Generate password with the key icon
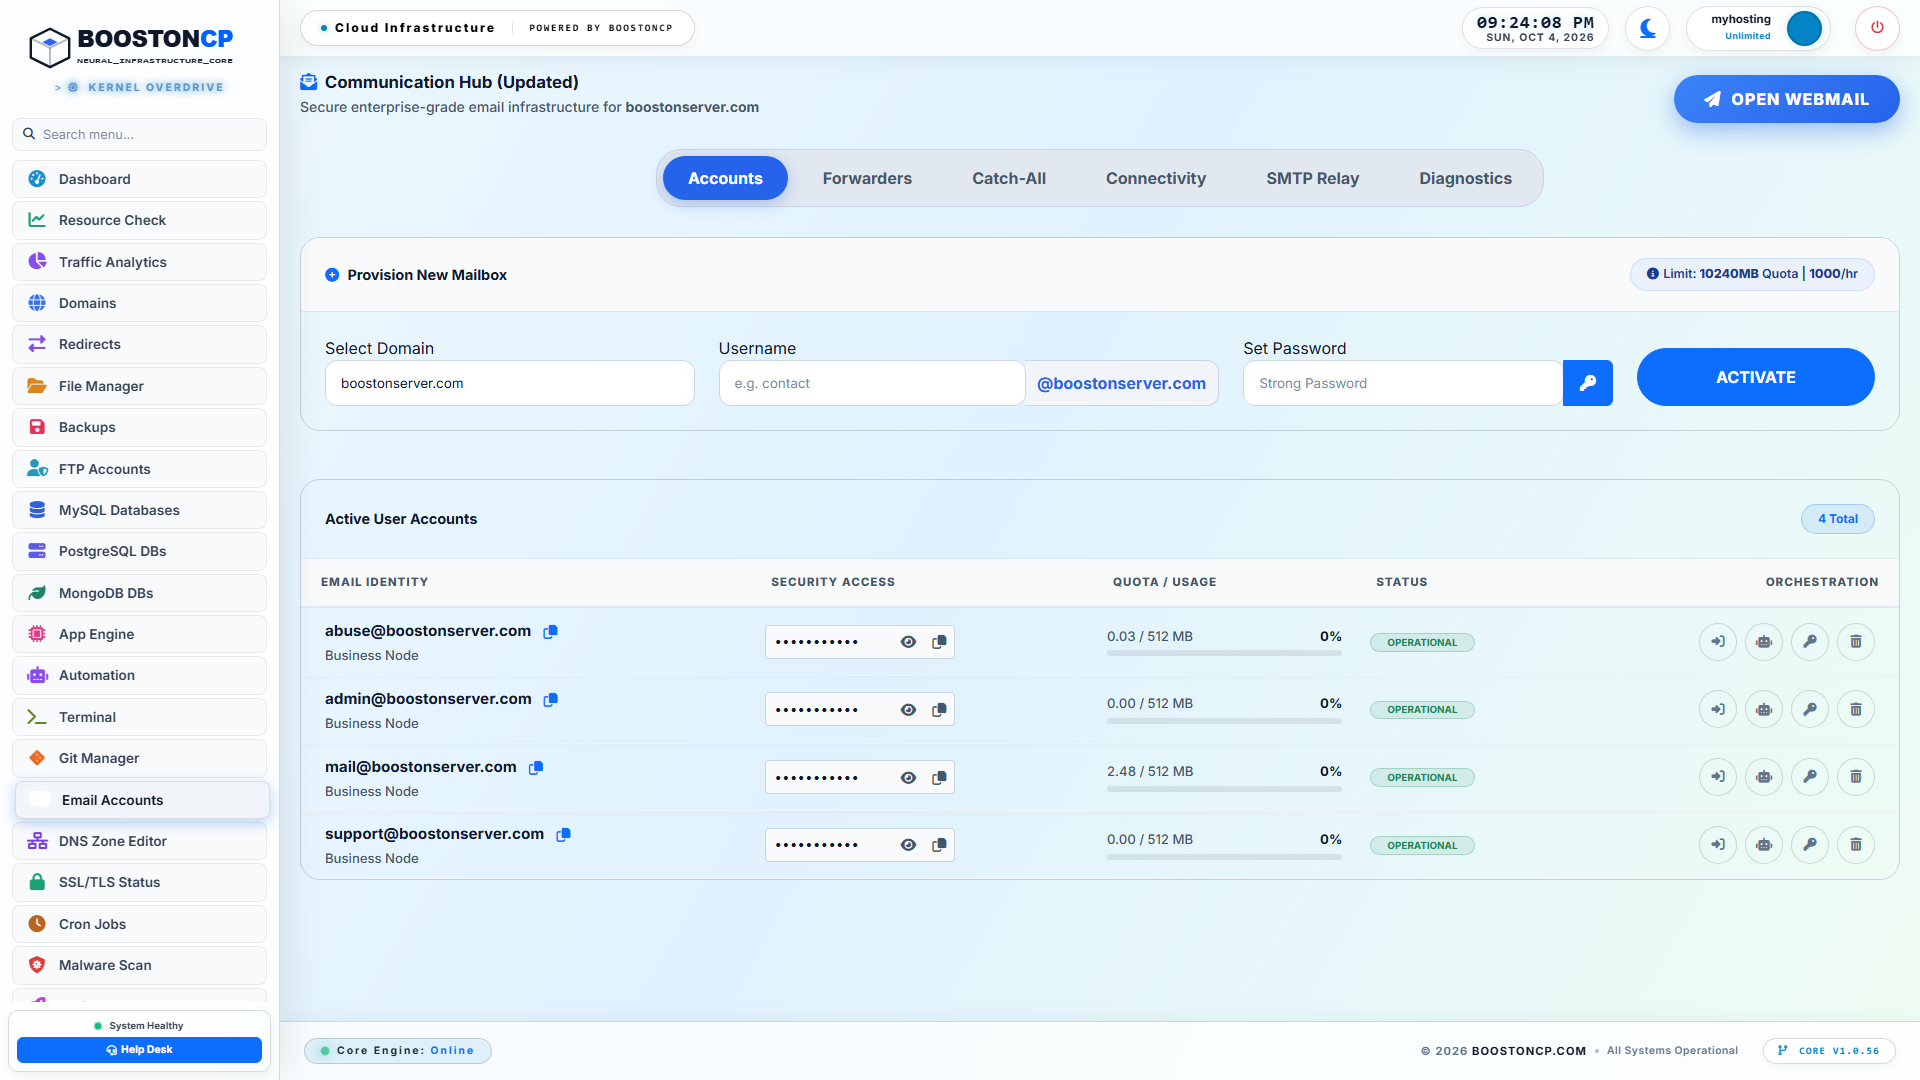1920x1080 pixels. click(x=1587, y=383)
